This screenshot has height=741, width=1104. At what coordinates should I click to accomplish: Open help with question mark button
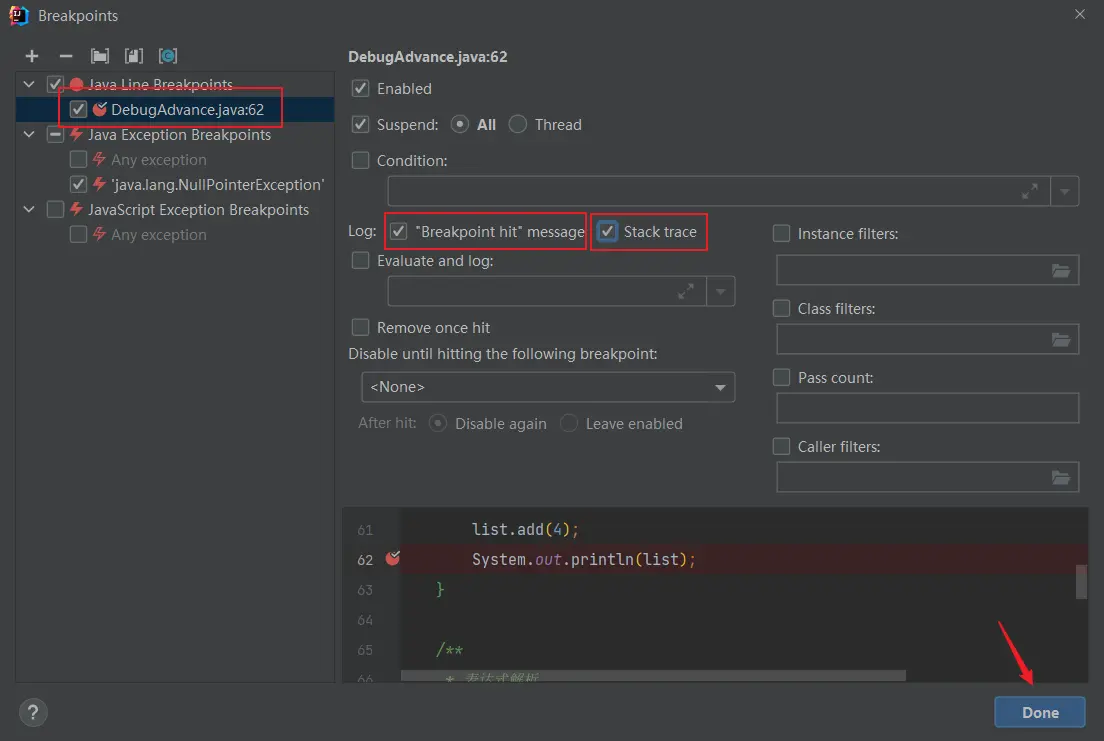(x=33, y=712)
